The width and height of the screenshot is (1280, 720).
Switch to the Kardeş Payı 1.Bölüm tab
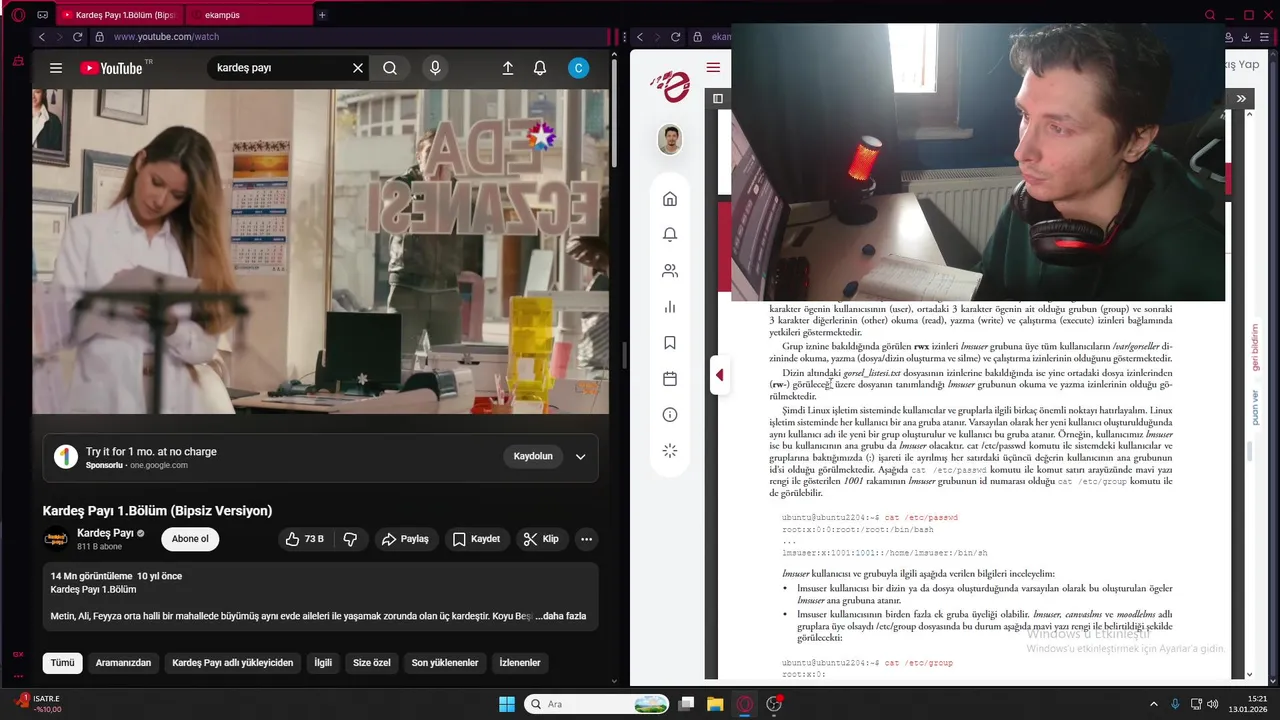coord(119,15)
